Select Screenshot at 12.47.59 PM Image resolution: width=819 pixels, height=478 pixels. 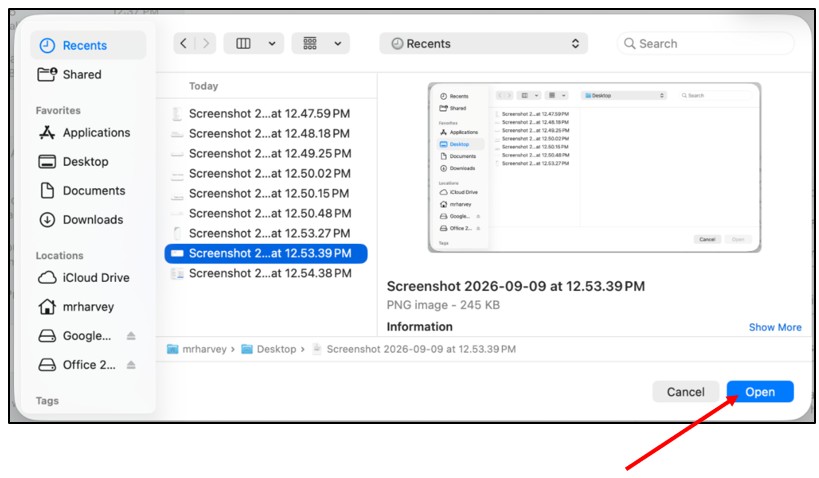(x=266, y=113)
